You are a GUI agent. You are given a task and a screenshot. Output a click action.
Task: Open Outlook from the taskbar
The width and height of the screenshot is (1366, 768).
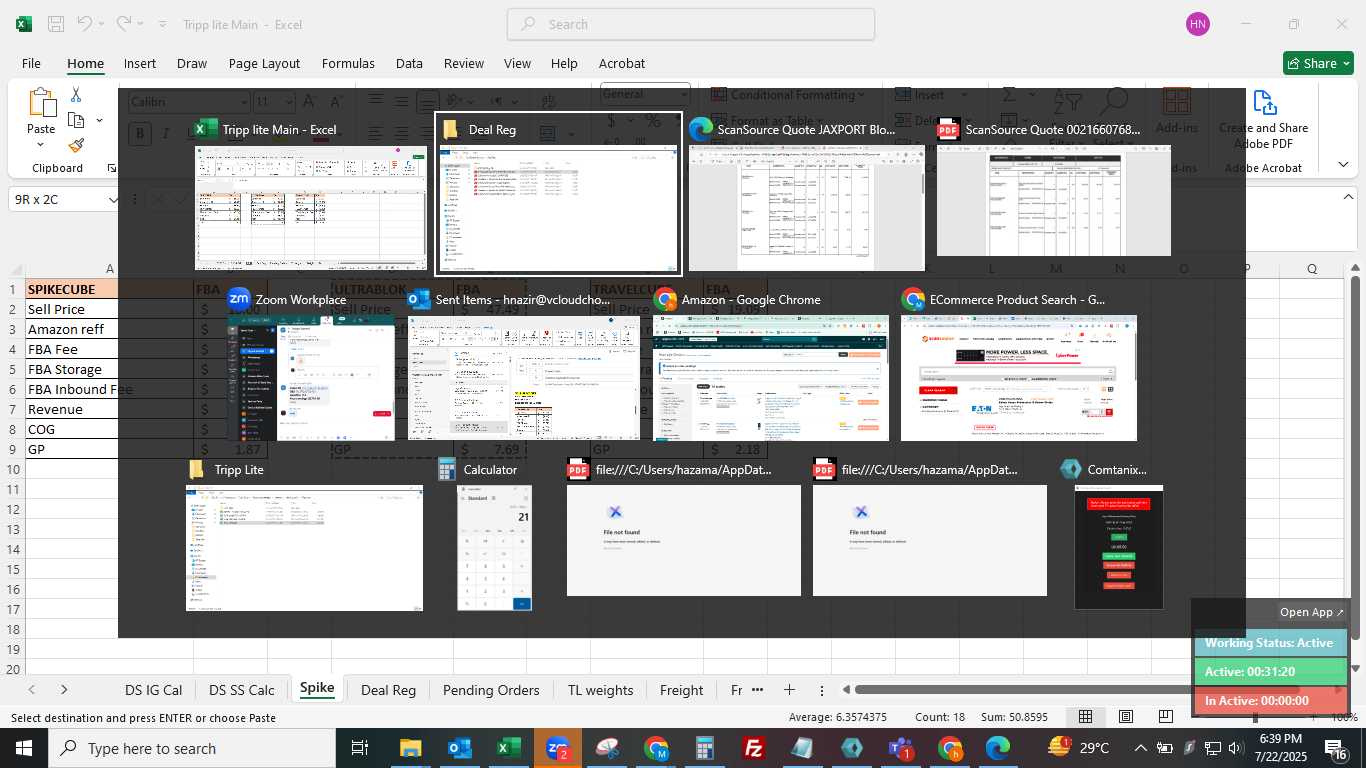(x=459, y=748)
